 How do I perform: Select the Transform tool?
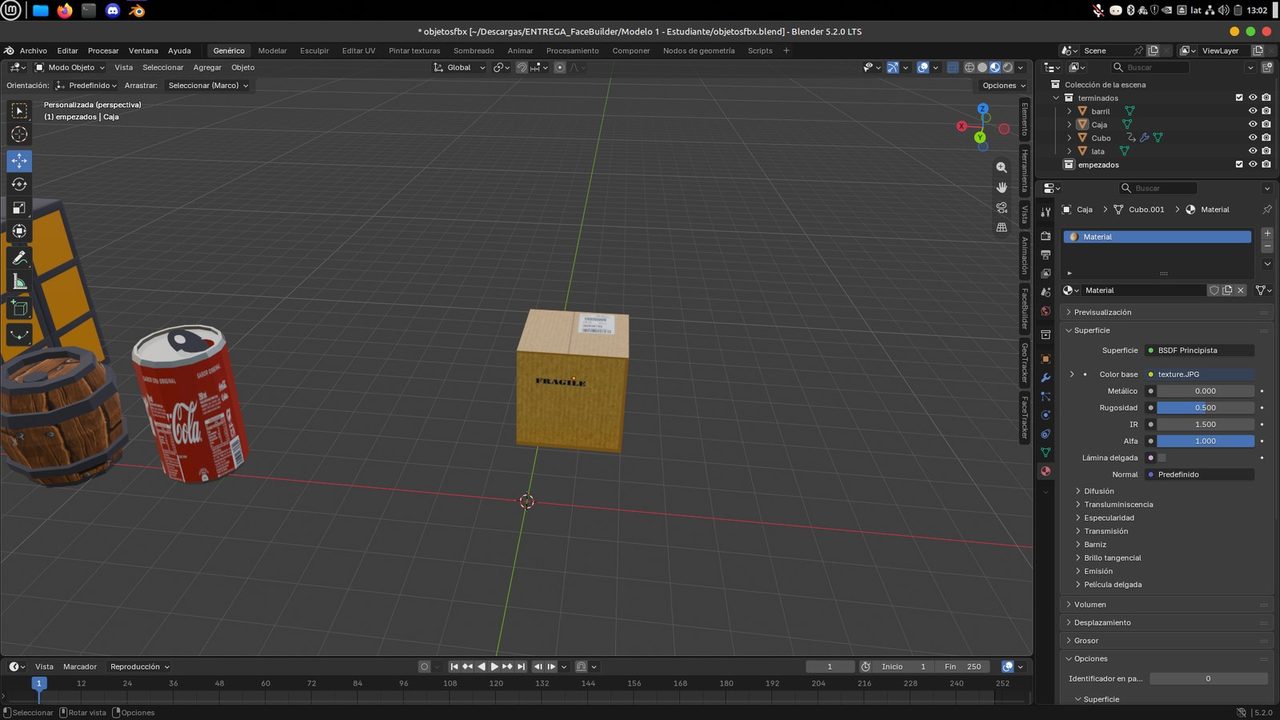19,231
